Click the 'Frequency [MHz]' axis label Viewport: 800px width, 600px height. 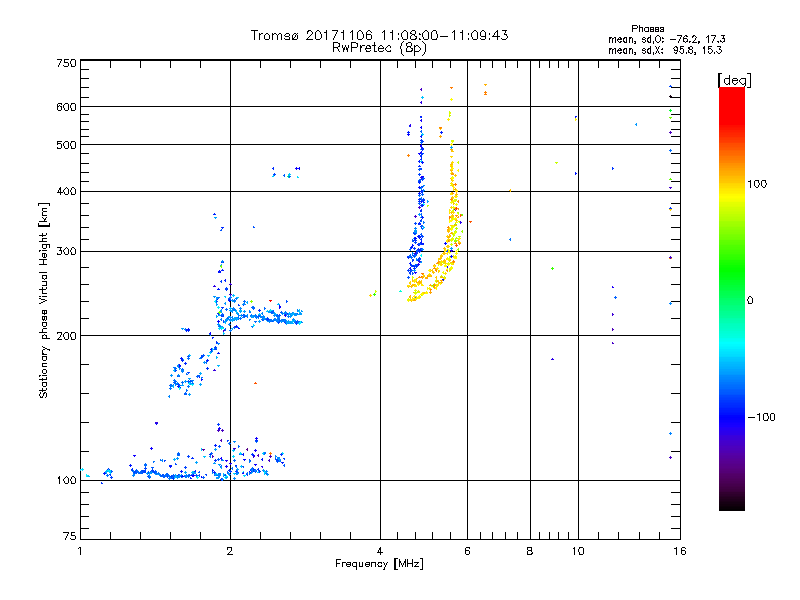(379, 564)
